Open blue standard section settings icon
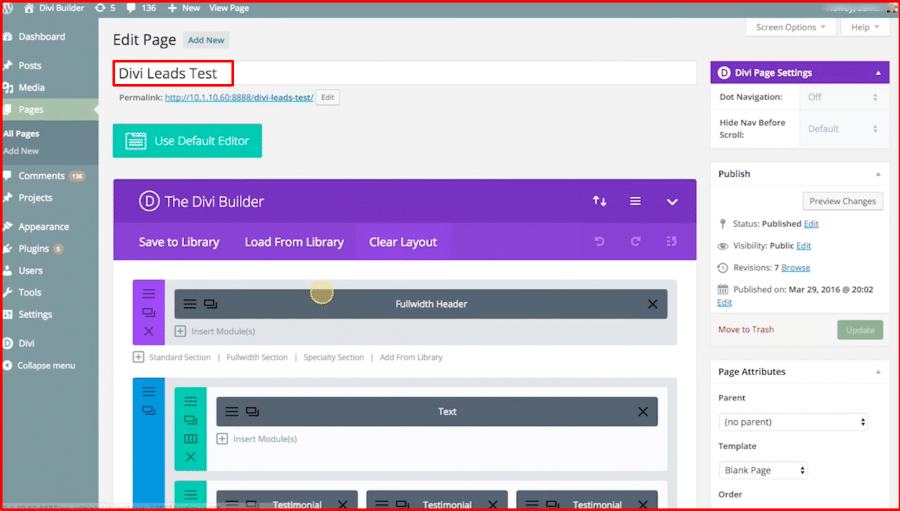The width and height of the screenshot is (900, 511). (149, 392)
